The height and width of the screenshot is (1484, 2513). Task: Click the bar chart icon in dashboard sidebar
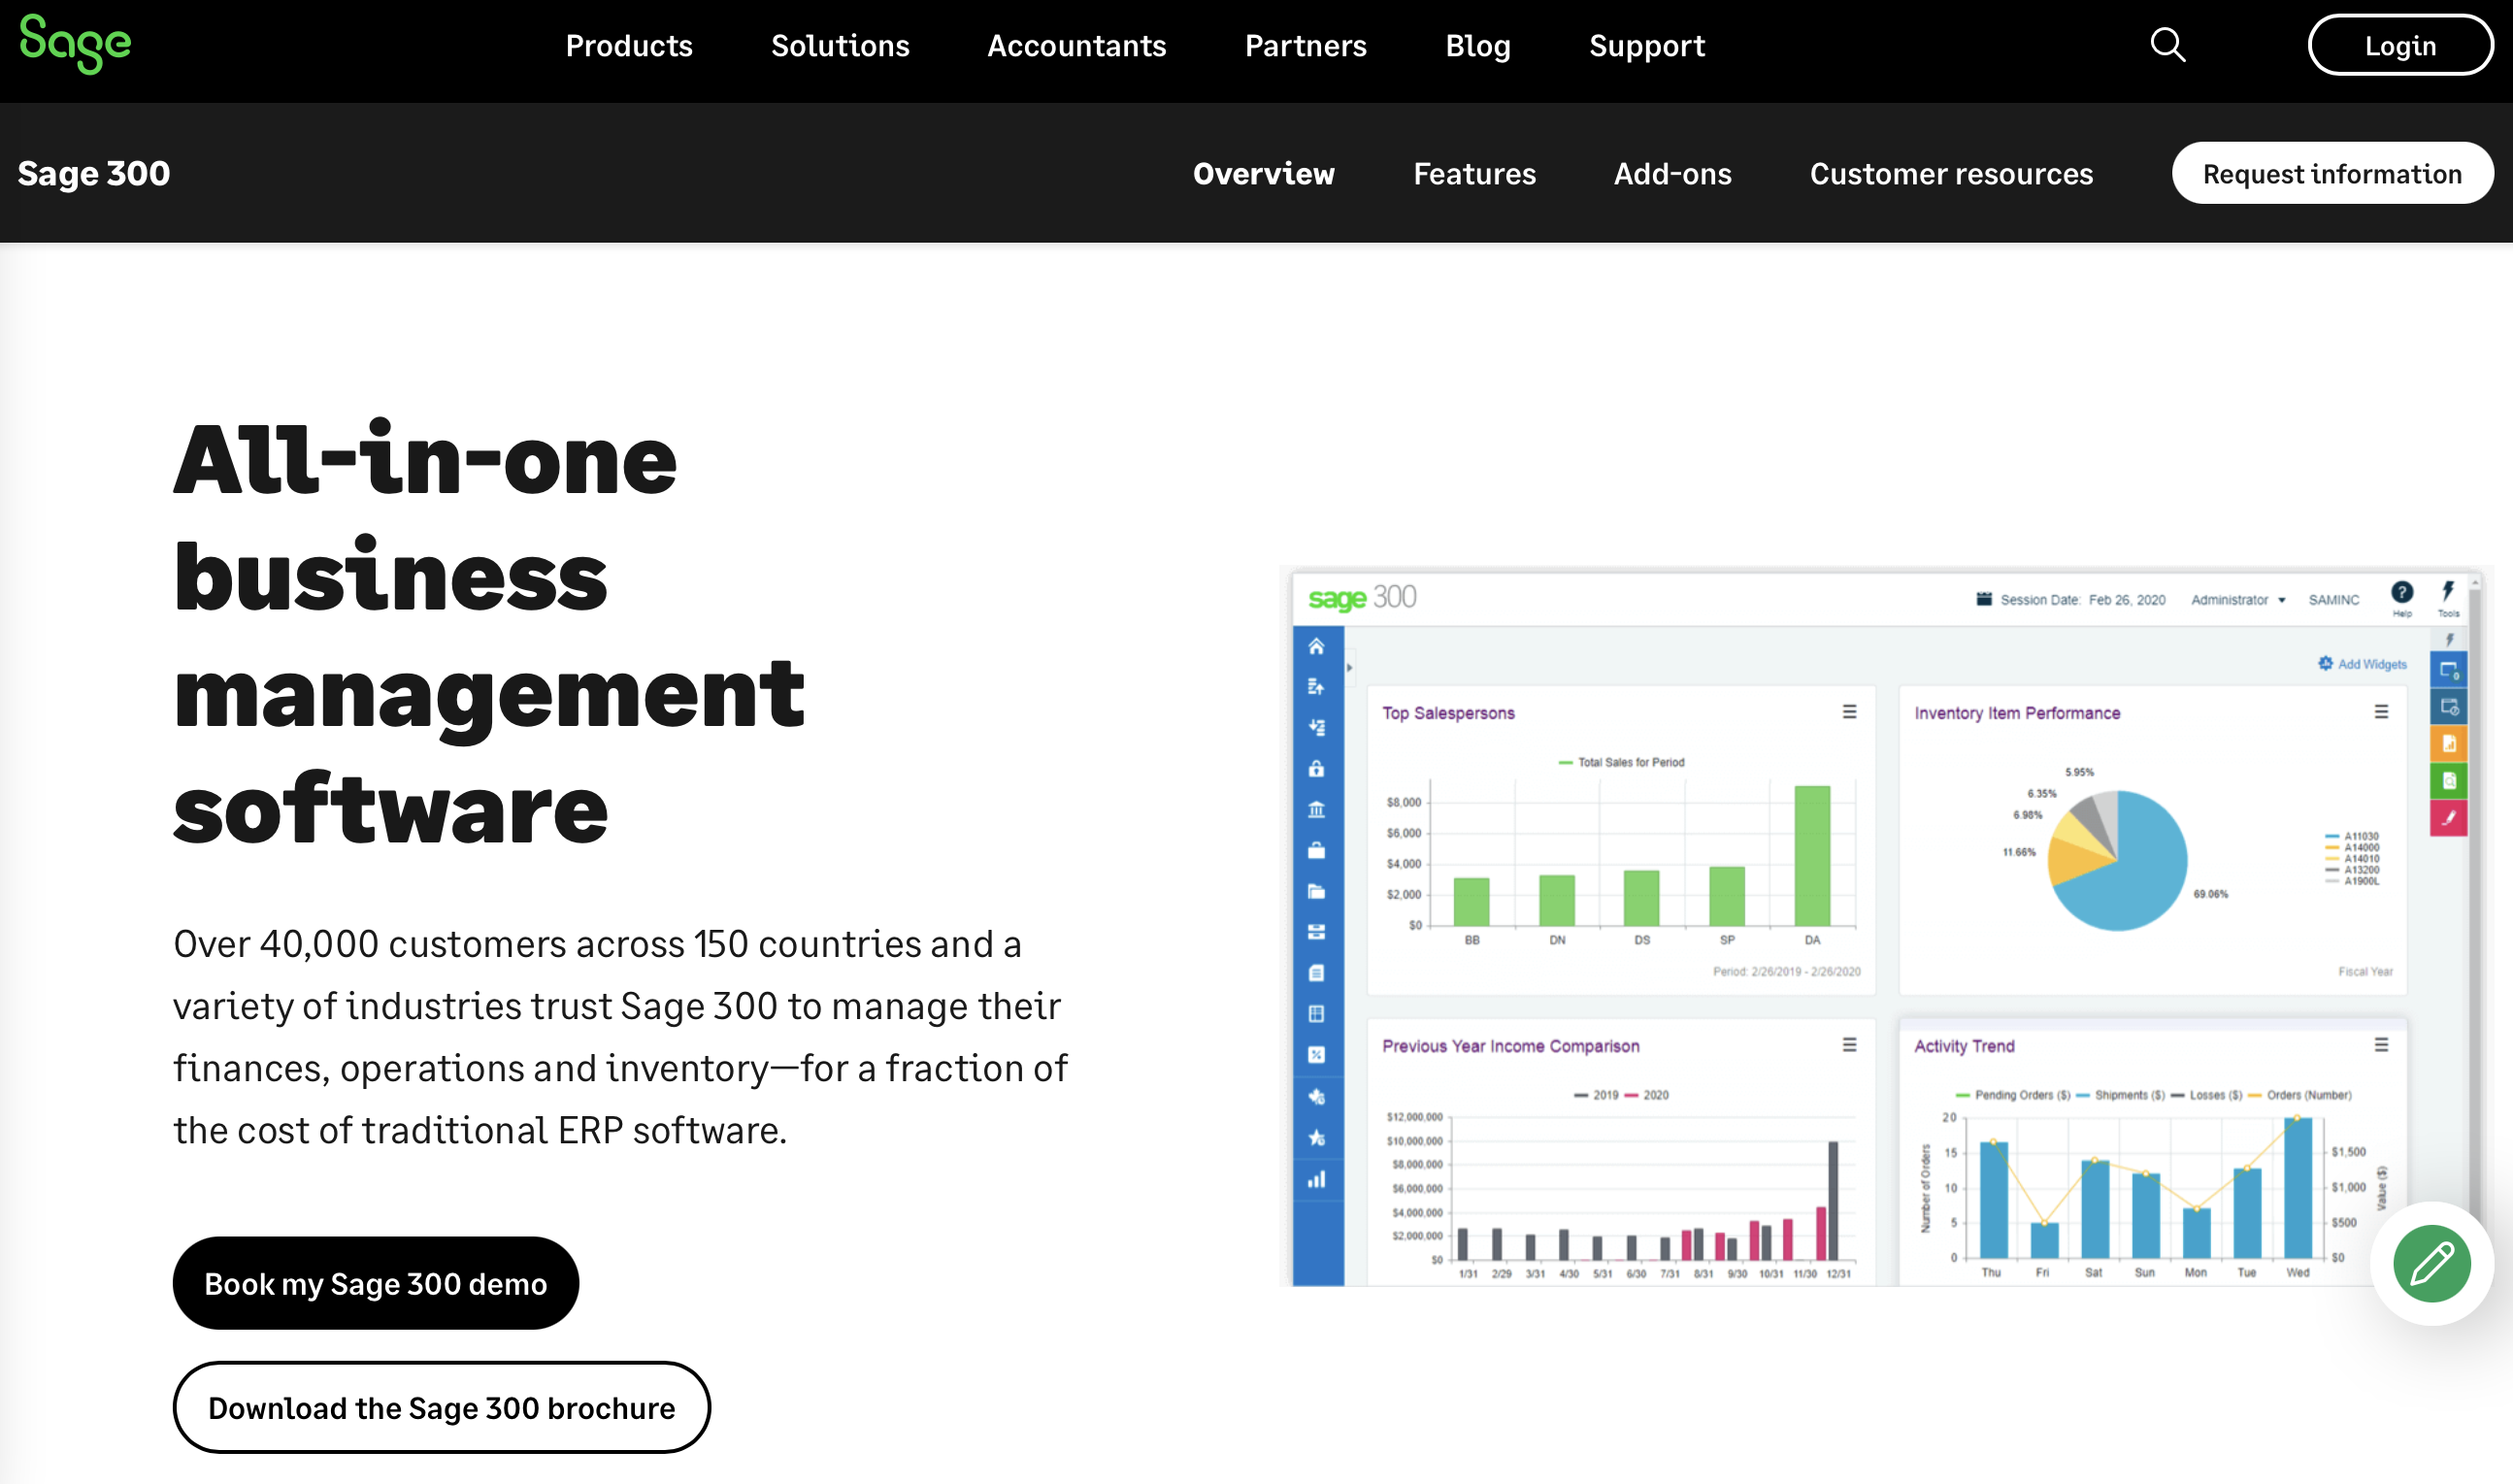pos(1317,1180)
